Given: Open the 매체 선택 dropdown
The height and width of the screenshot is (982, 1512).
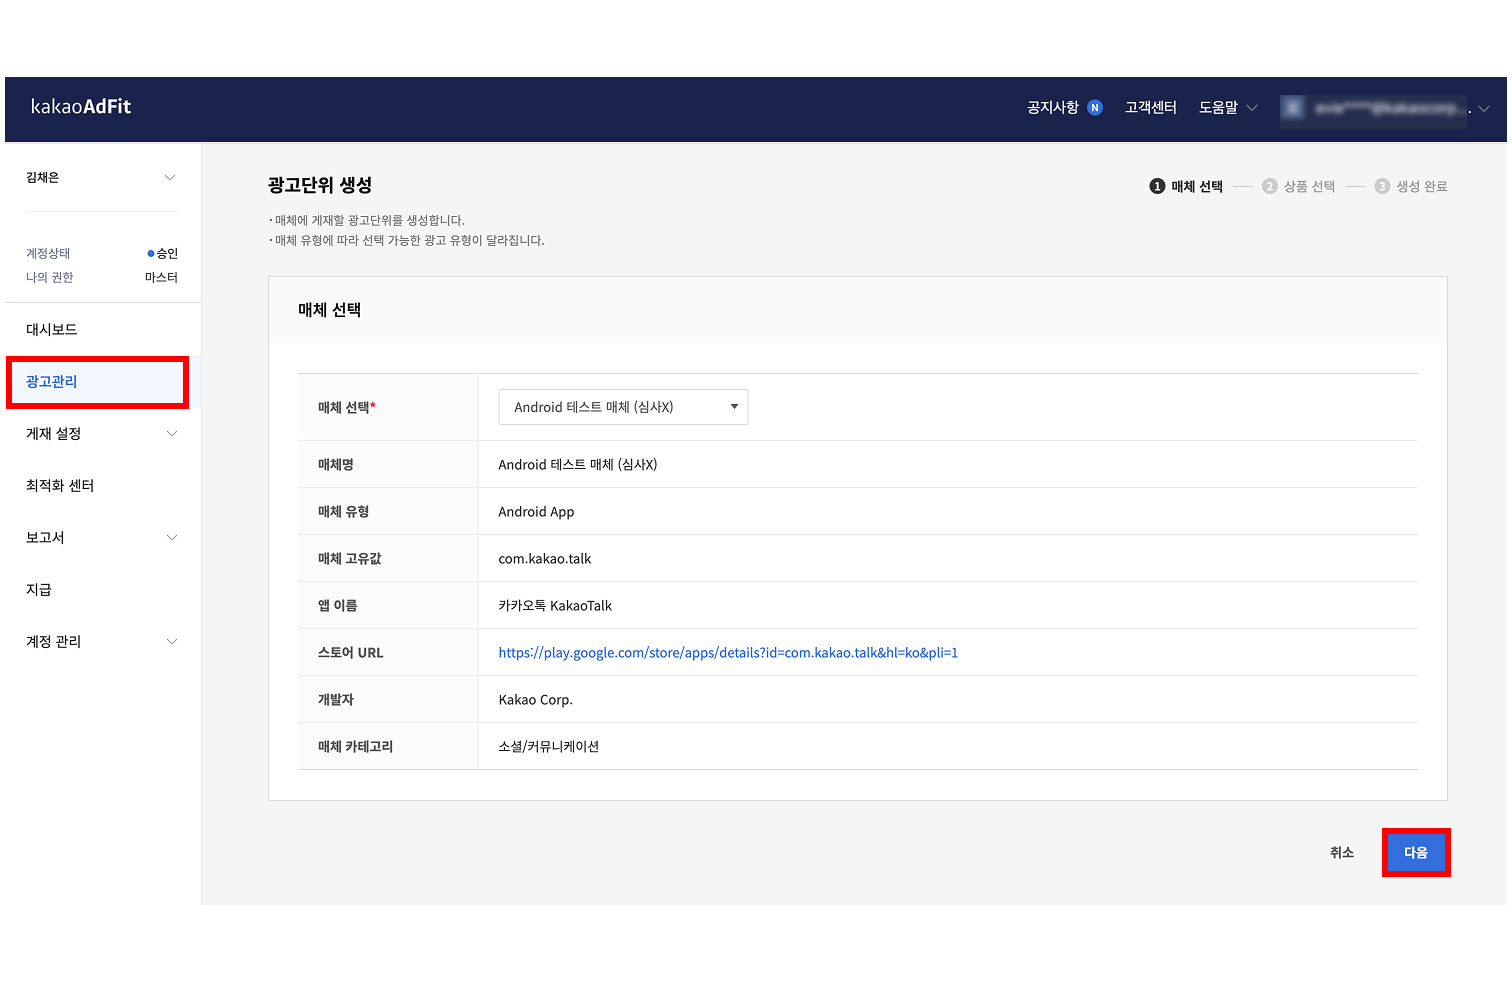Looking at the screenshot, I should click(x=623, y=407).
